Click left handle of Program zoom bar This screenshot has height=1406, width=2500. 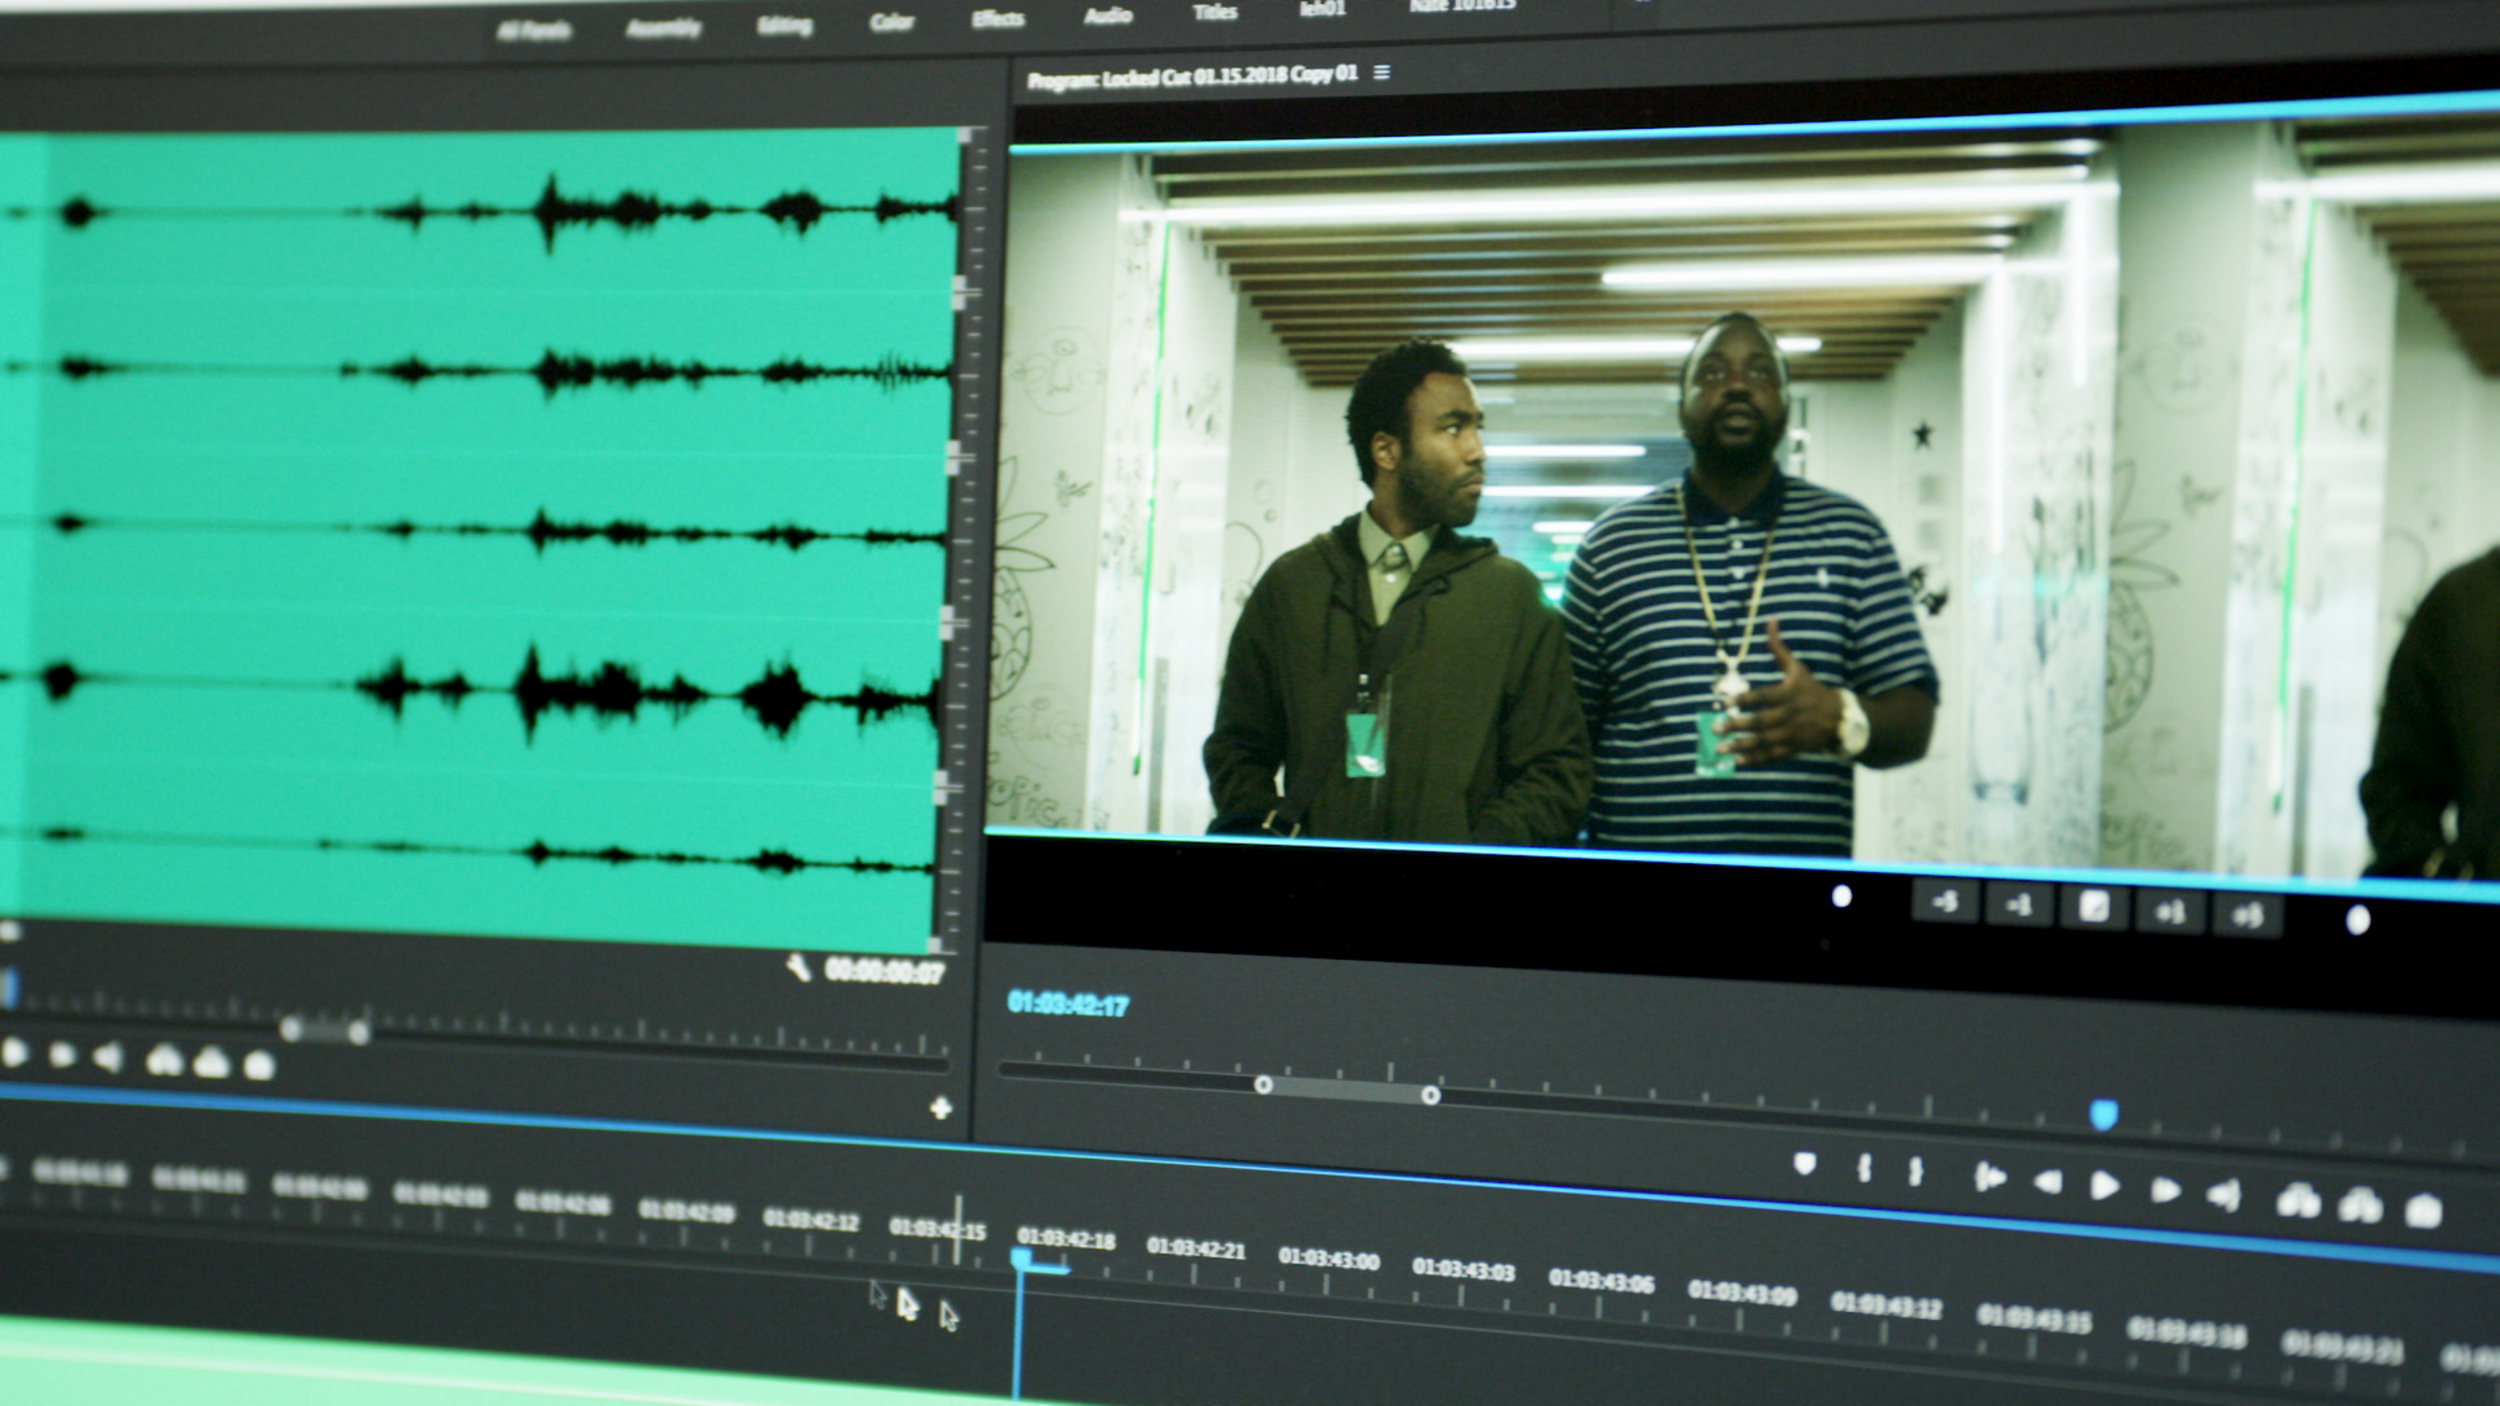[x=1263, y=1085]
